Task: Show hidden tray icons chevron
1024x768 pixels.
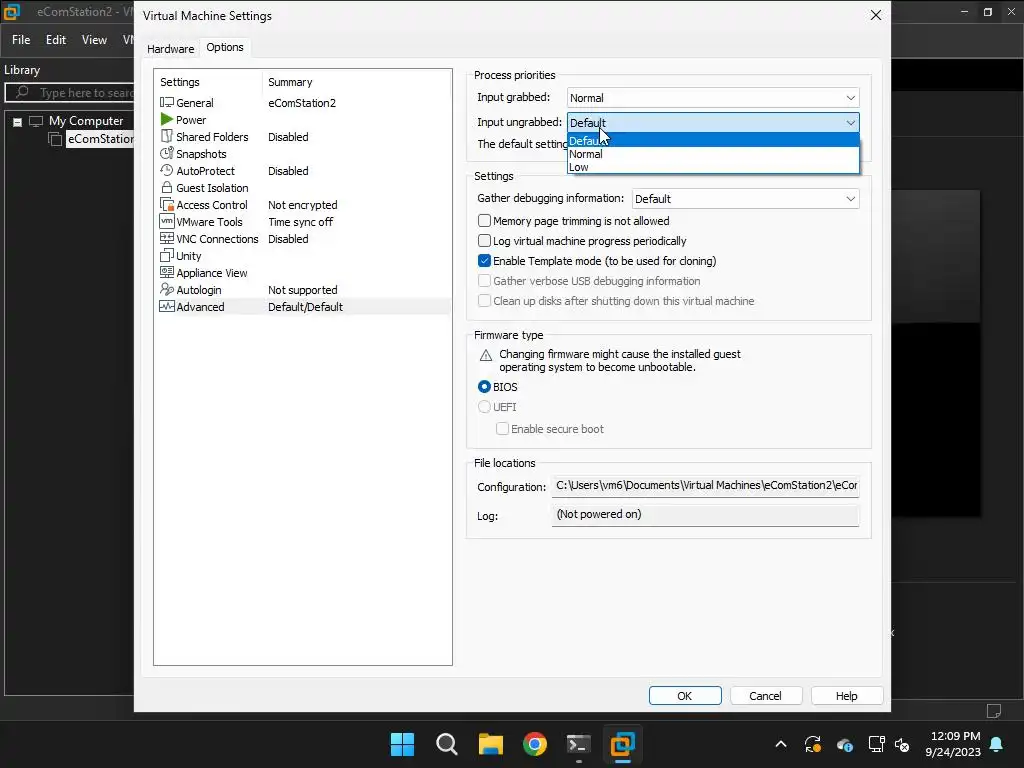Action: coord(781,744)
